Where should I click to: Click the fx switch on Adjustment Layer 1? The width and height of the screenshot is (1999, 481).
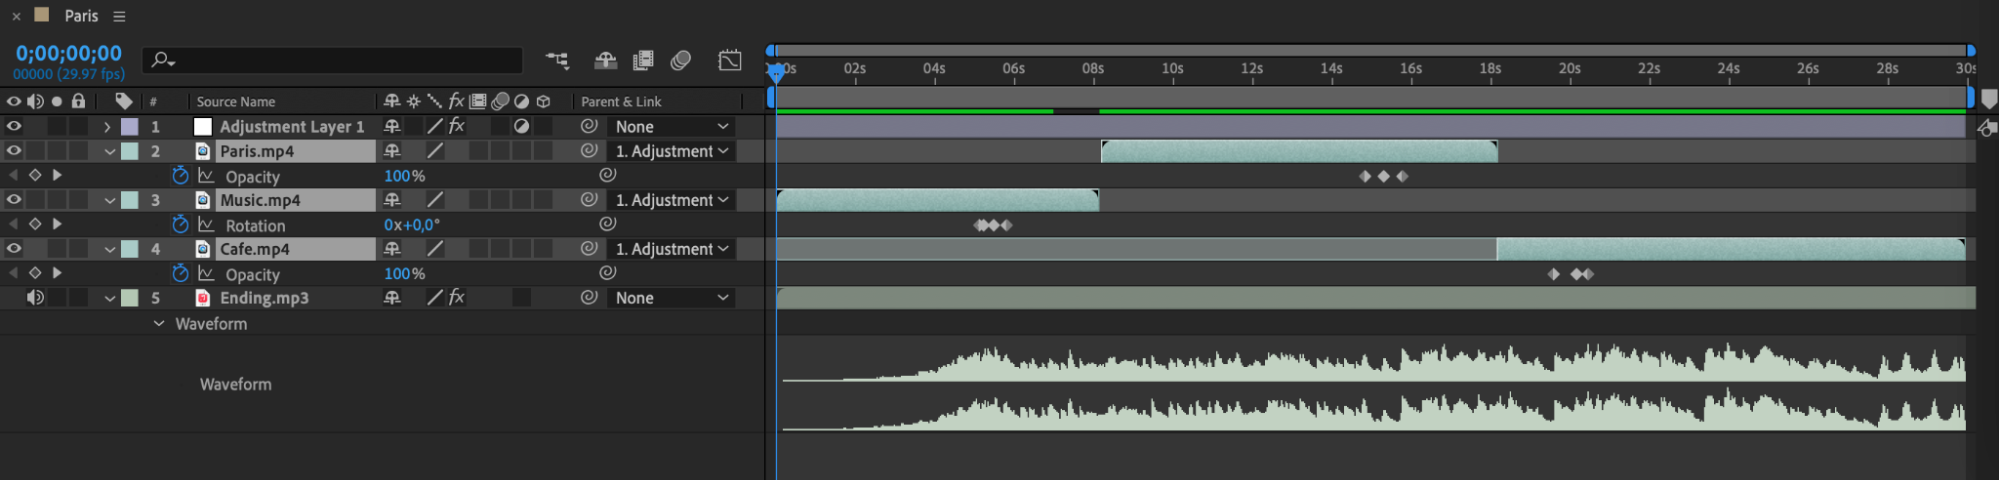click(x=456, y=127)
